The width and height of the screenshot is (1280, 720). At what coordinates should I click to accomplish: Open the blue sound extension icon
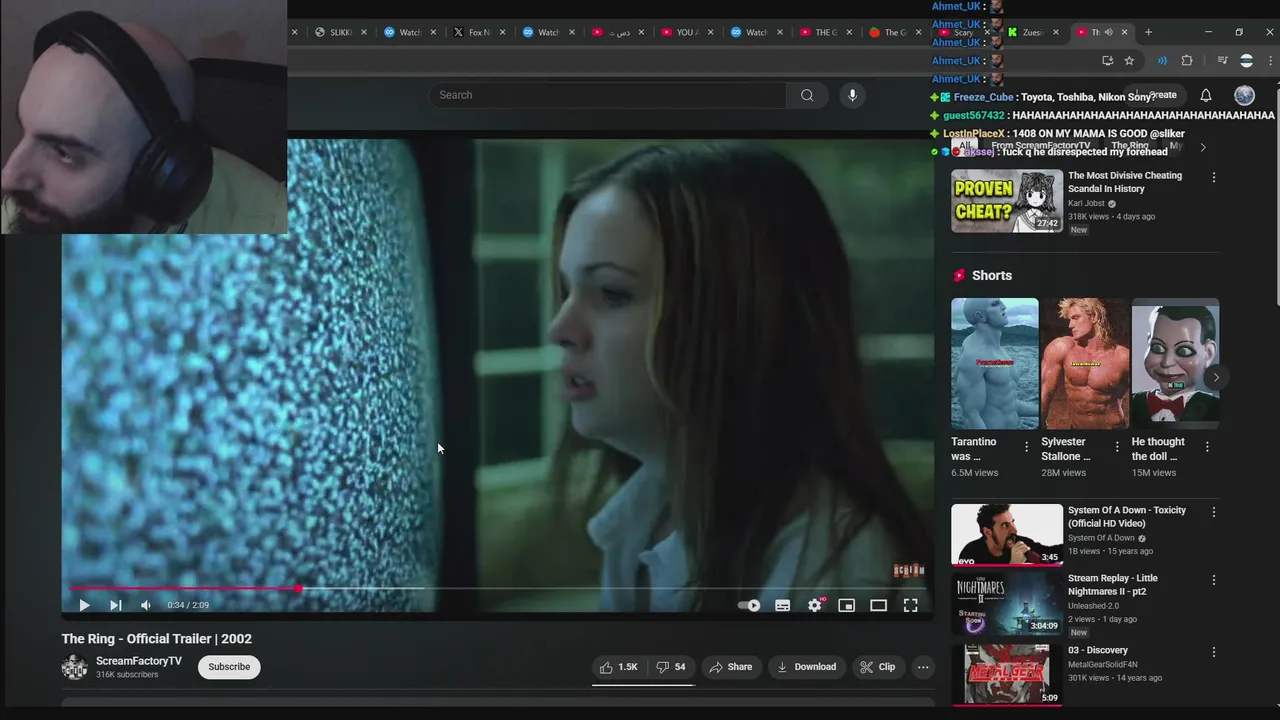(1162, 61)
